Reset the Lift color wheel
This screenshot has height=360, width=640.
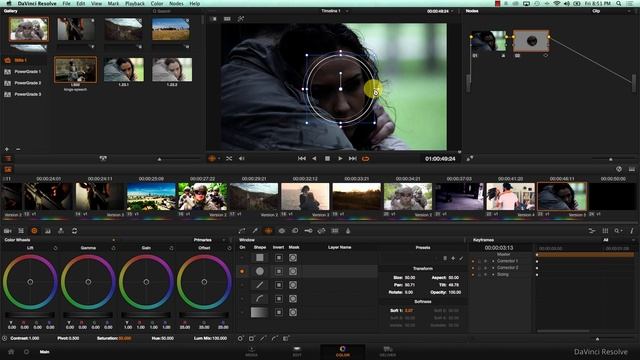click(55, 248)
